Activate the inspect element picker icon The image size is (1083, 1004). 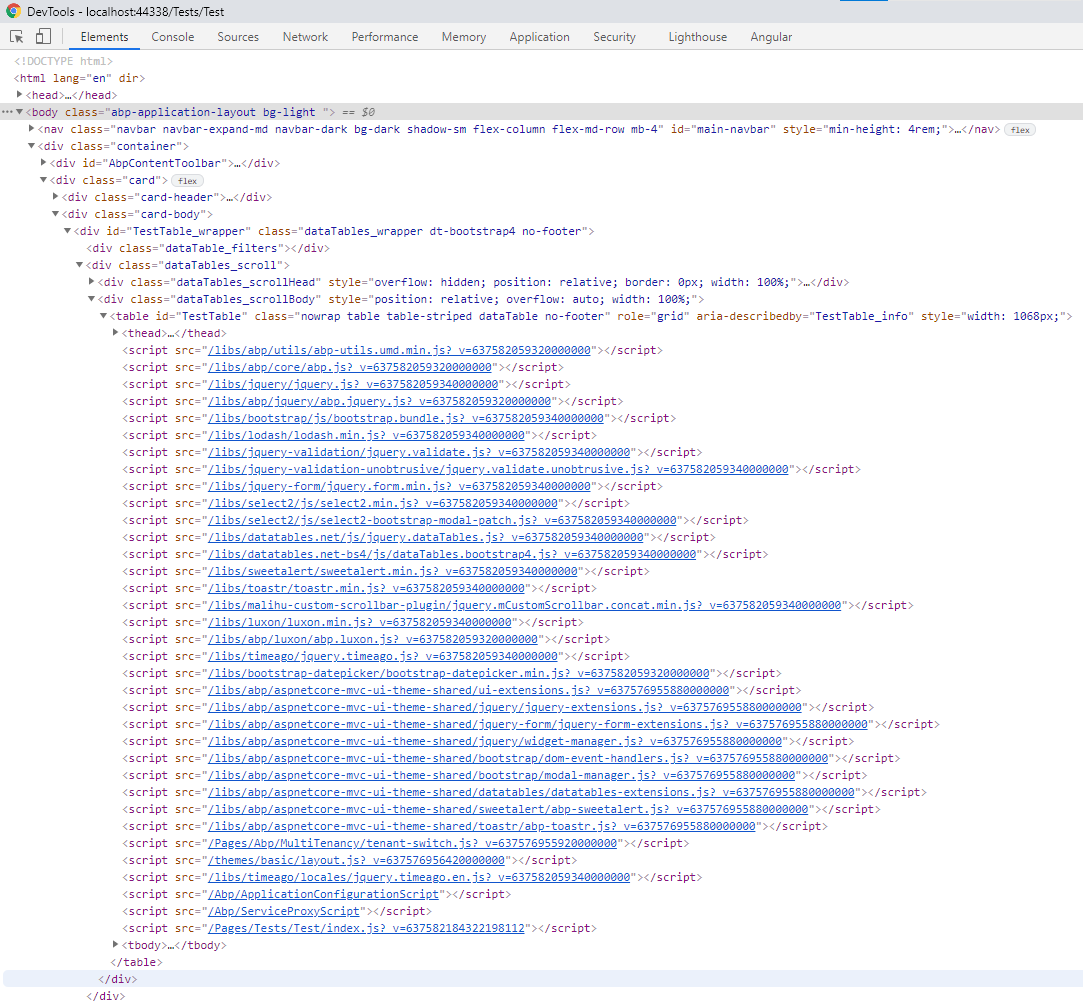click(17, 37)
